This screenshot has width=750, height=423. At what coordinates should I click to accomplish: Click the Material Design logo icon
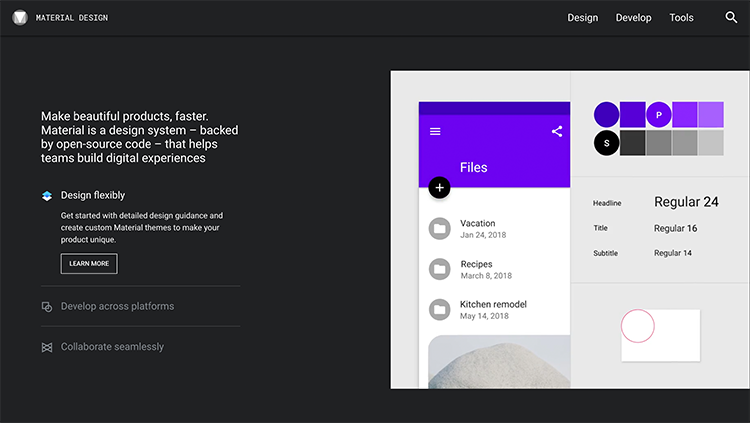pyautogui.click(x=20, y=18)
